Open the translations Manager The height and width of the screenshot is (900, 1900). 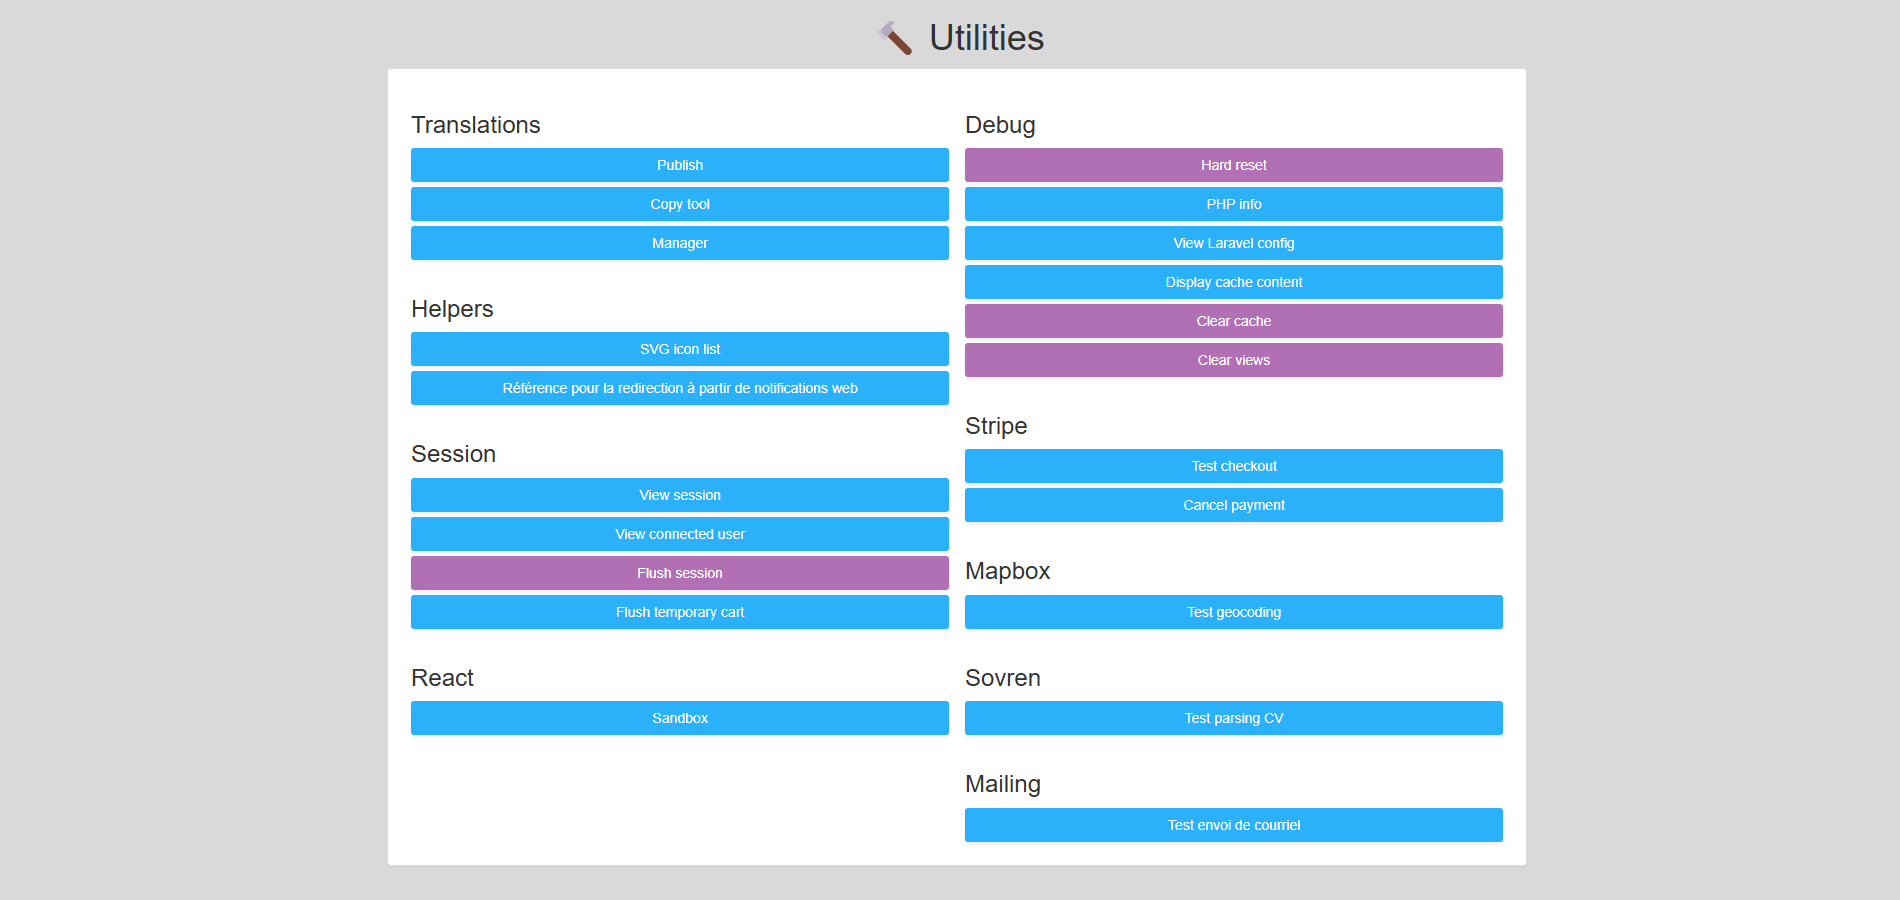click(x=679, y=243)
